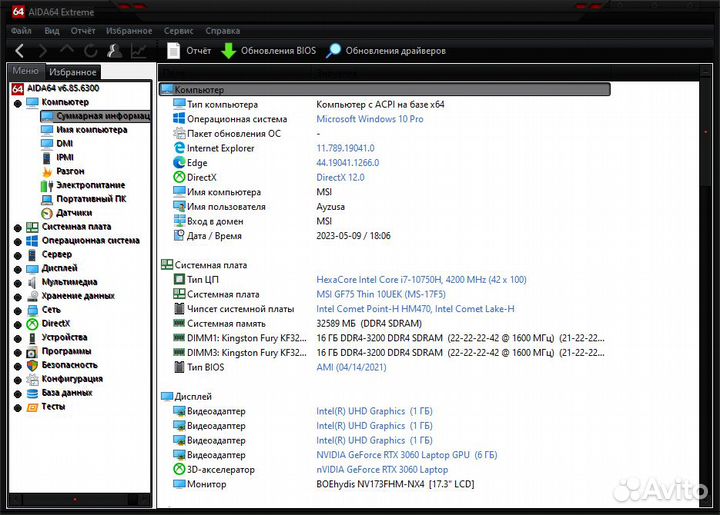Open NVIDIA GeForce RTX 3060 Laptop GPU link
This screenshot has width=720, height=515.
[406, 455]
